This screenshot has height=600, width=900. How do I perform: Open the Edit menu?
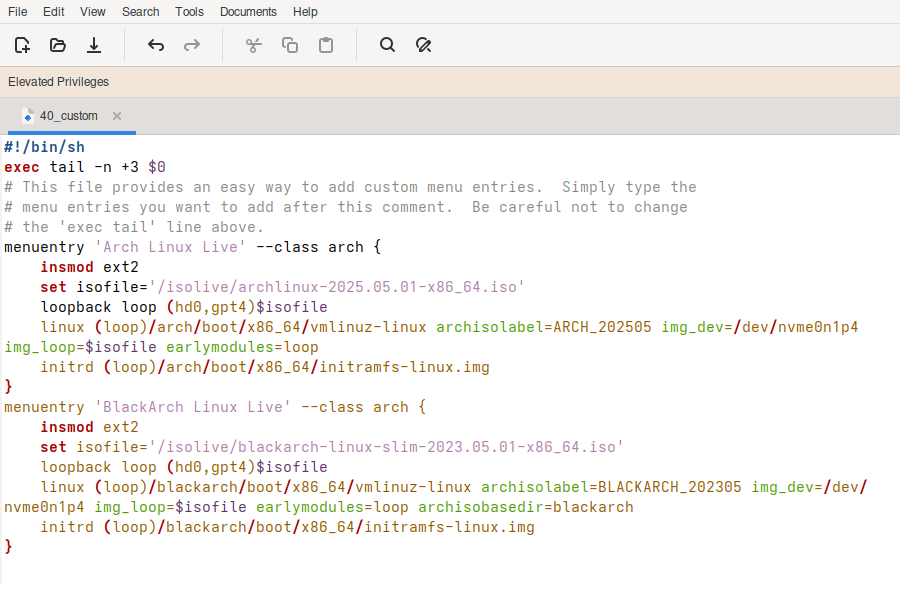click(x=53, y=11)
